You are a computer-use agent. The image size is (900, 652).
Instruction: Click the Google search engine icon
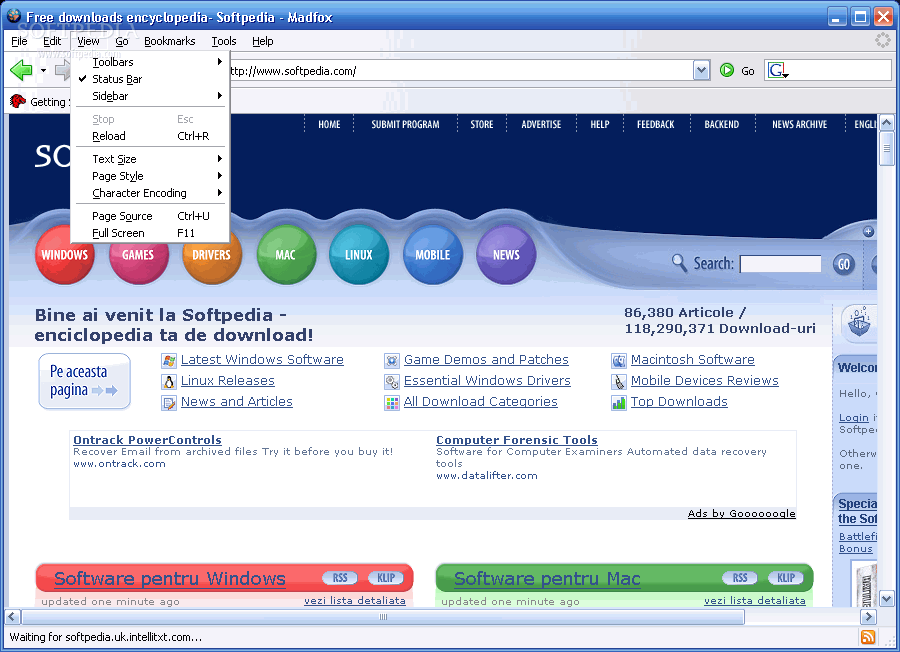click(x=778, y=70)
